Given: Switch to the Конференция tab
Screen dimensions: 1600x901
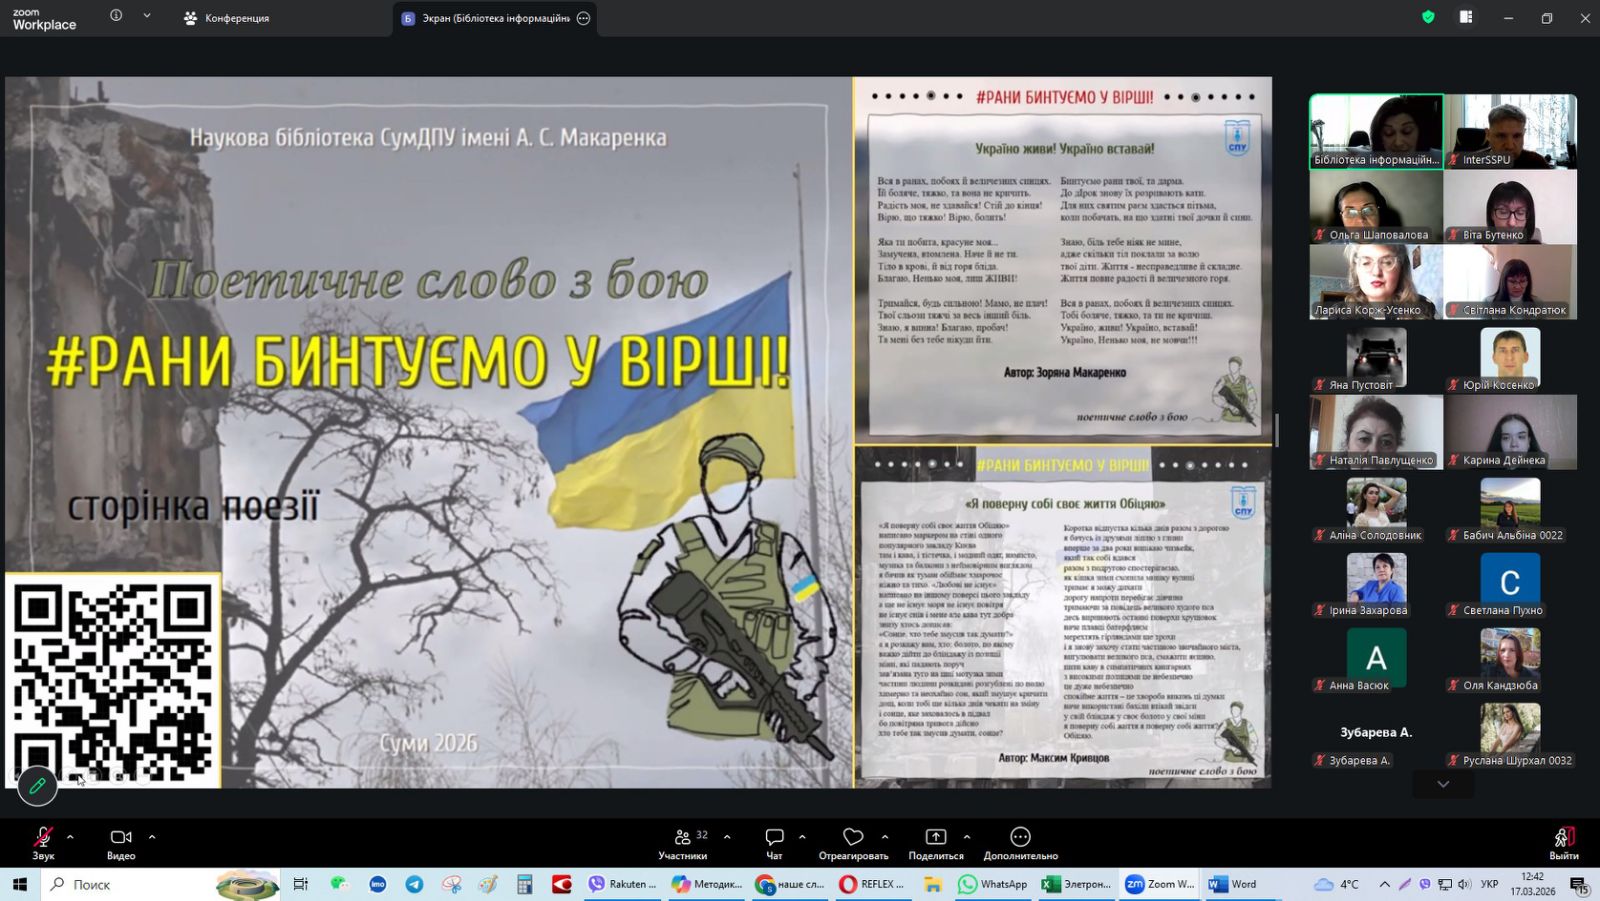Looking at the screenshot, I should click(x=227, y=18).
